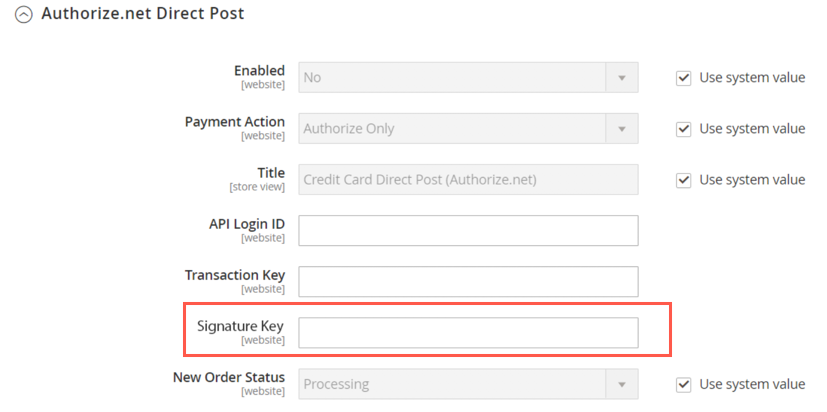Click the Authorize.net Direct Post heading text
Image resolution: width=827 pixels, height=412 pixels.
tap(142, 14)
